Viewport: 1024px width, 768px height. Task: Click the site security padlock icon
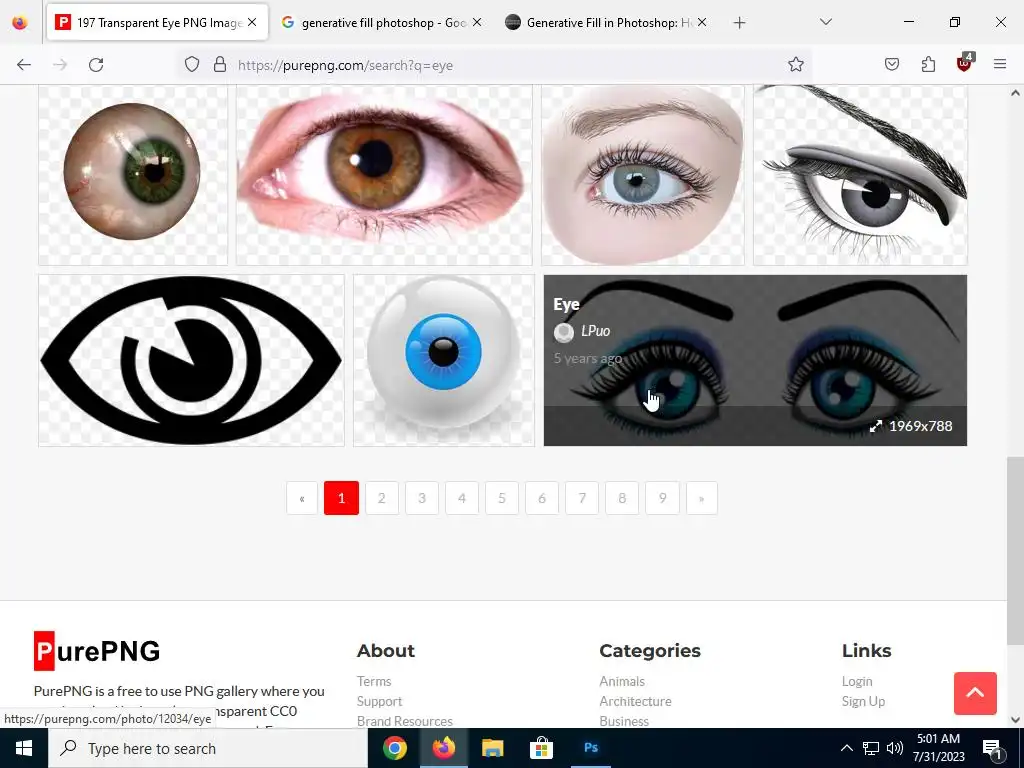[220, 64]
